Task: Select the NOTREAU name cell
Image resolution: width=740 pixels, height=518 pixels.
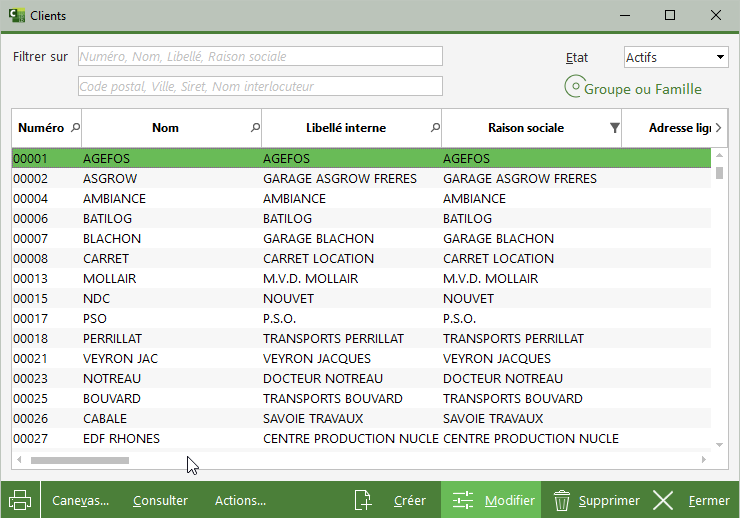Action: tap(112, 379)
